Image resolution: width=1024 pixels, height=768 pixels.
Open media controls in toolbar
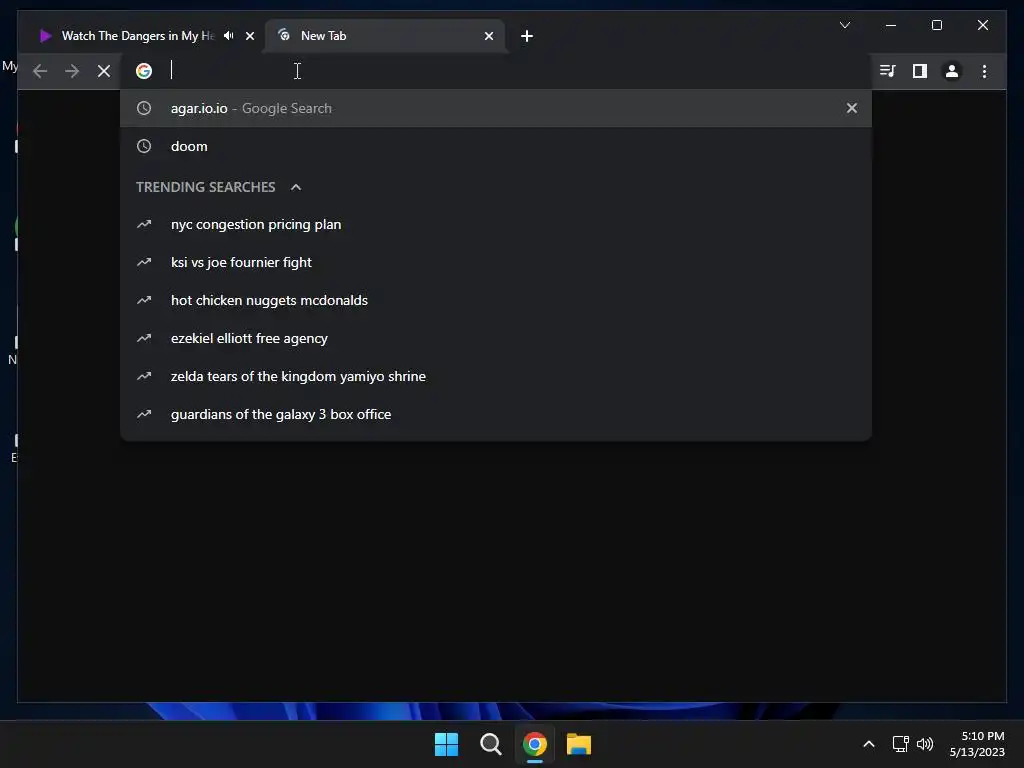click(888, 71)
